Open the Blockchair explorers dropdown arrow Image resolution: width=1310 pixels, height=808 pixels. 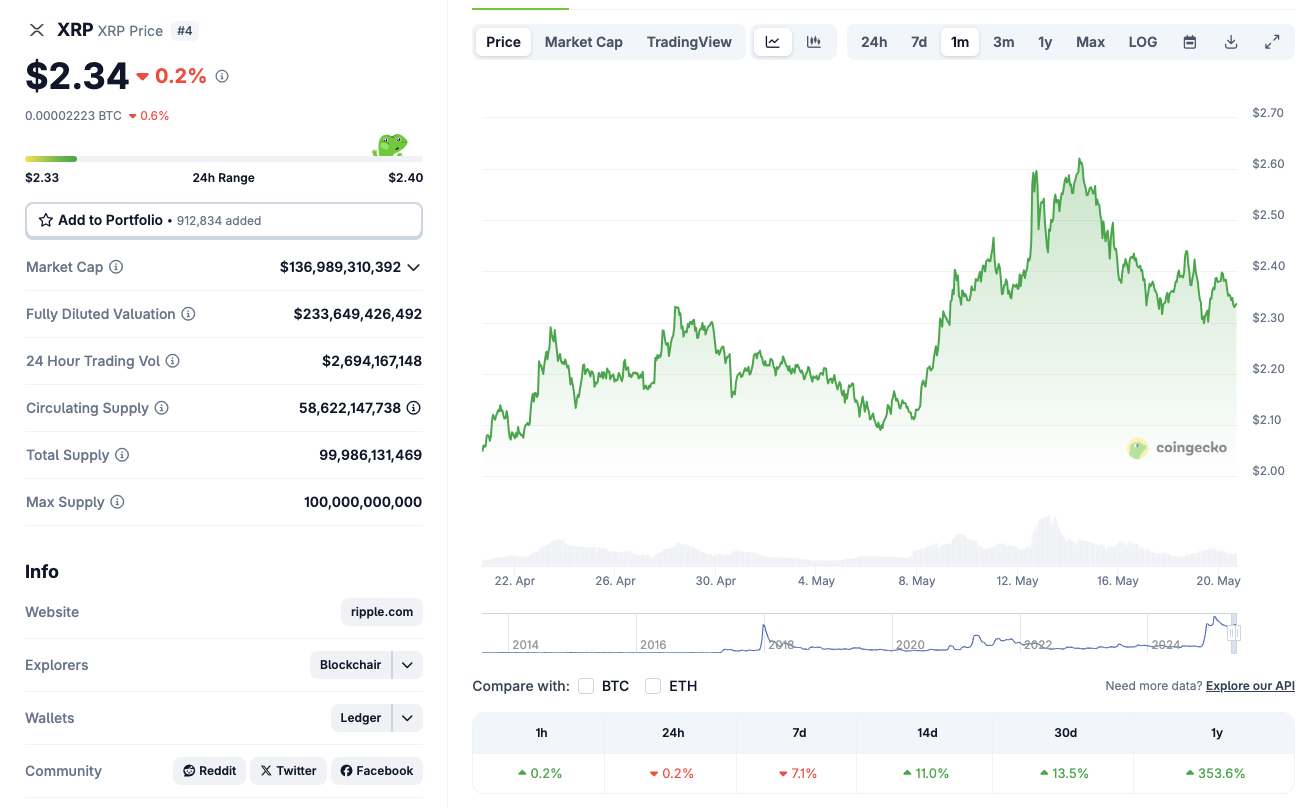click(x=407, y=665)
